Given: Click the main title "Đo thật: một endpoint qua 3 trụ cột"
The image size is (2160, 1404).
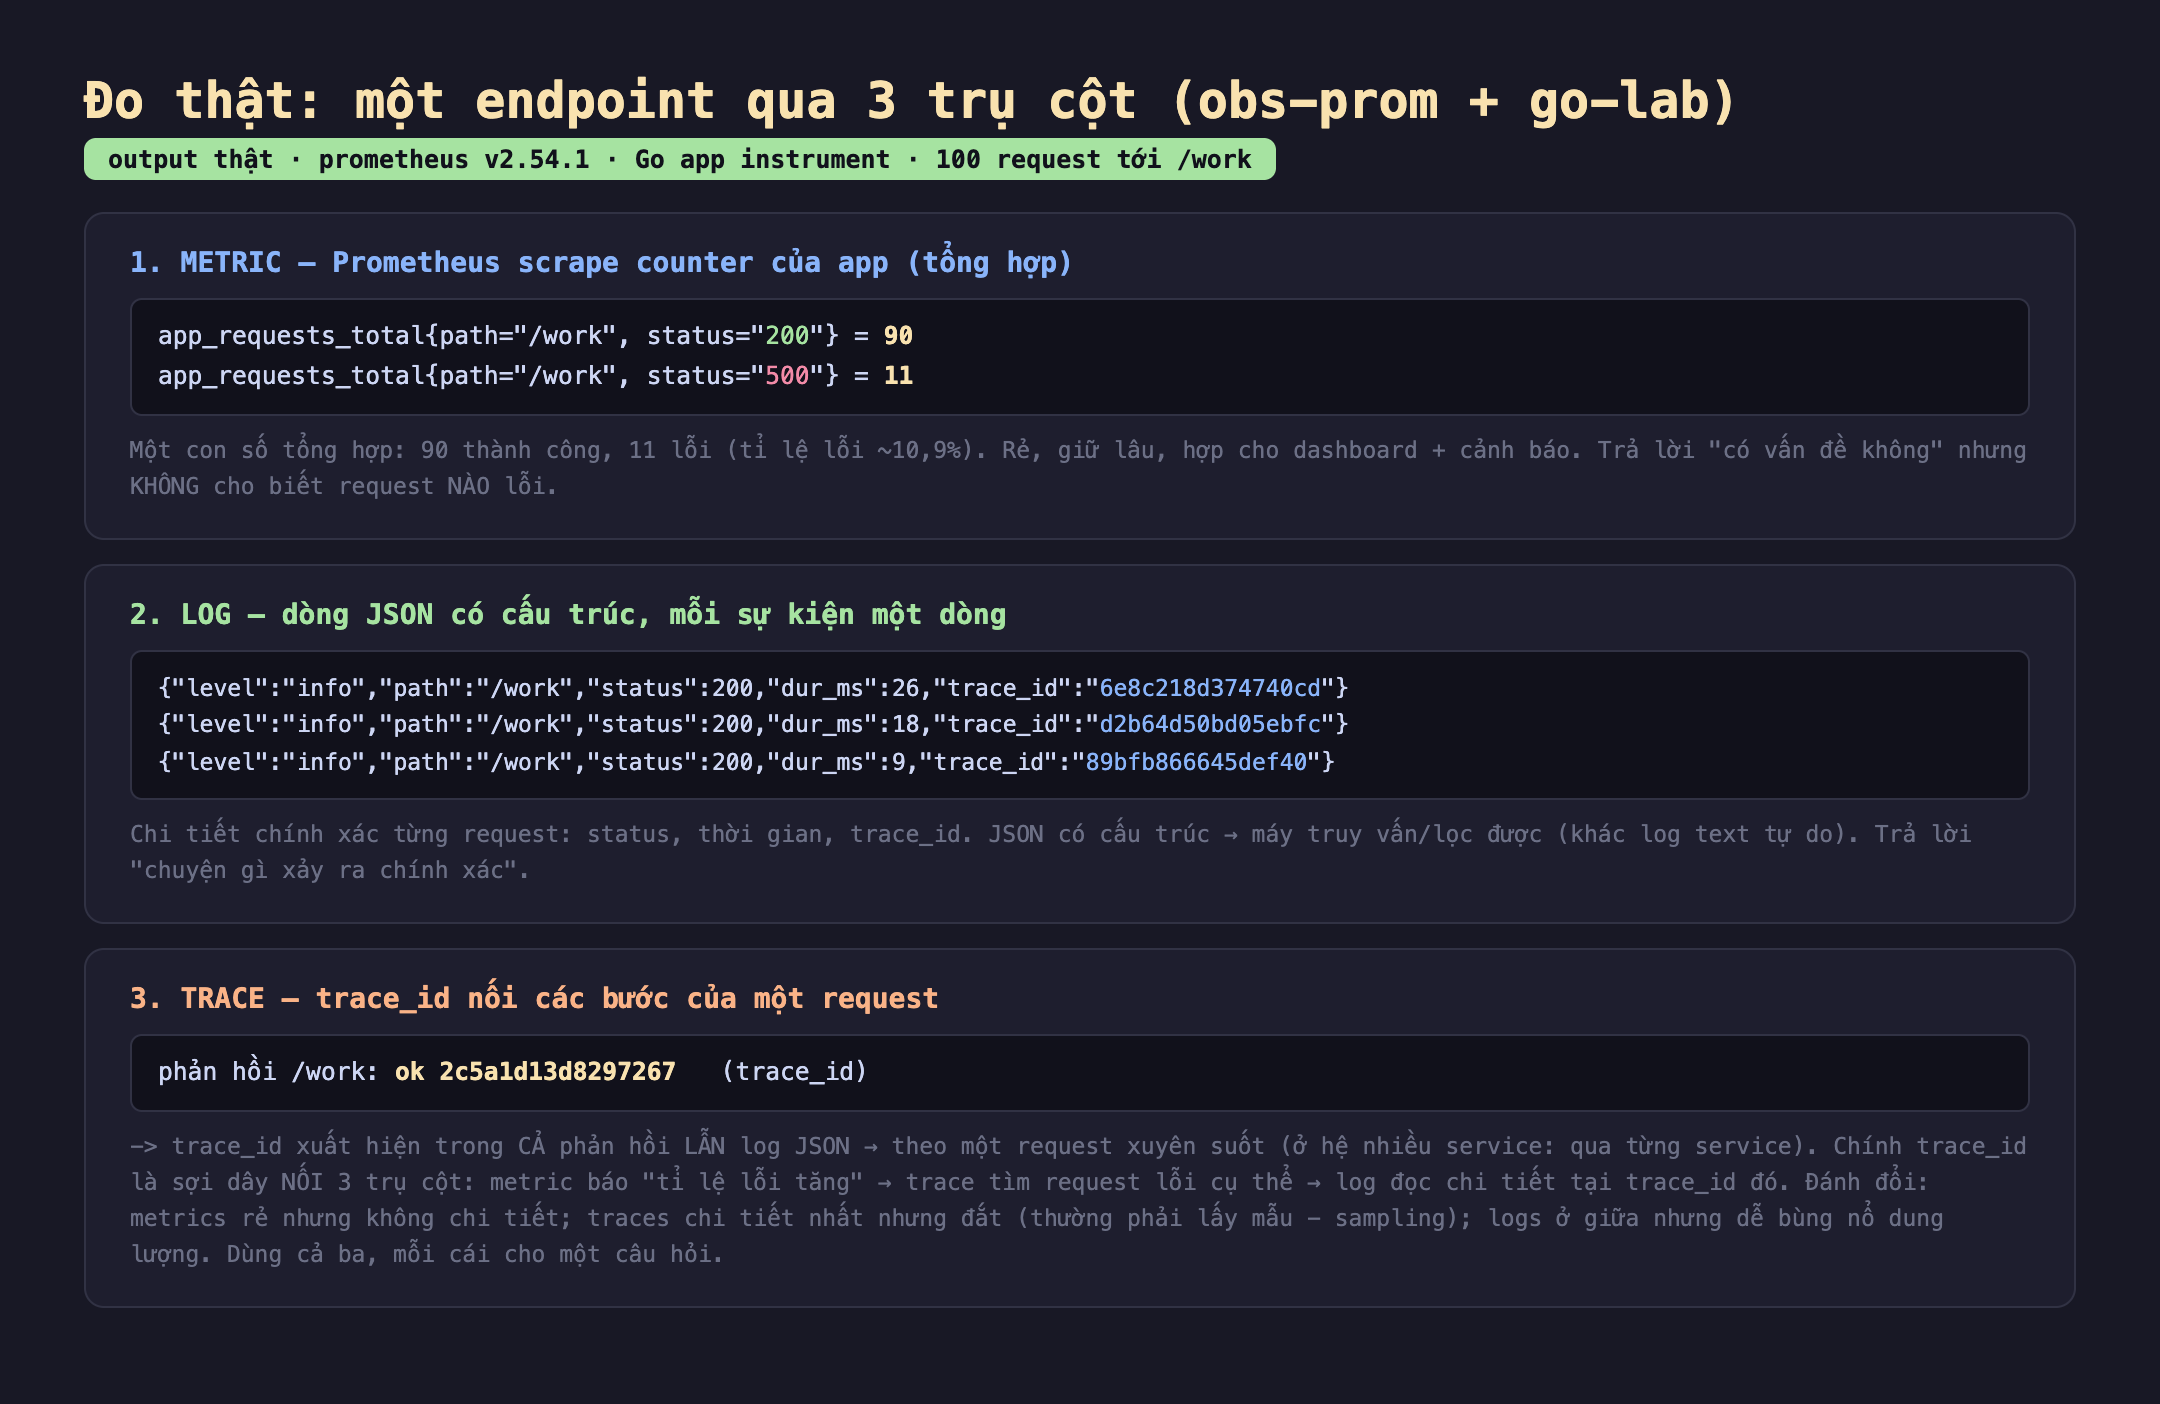Looking at the screenshot, I should click(x=910, y=102).
